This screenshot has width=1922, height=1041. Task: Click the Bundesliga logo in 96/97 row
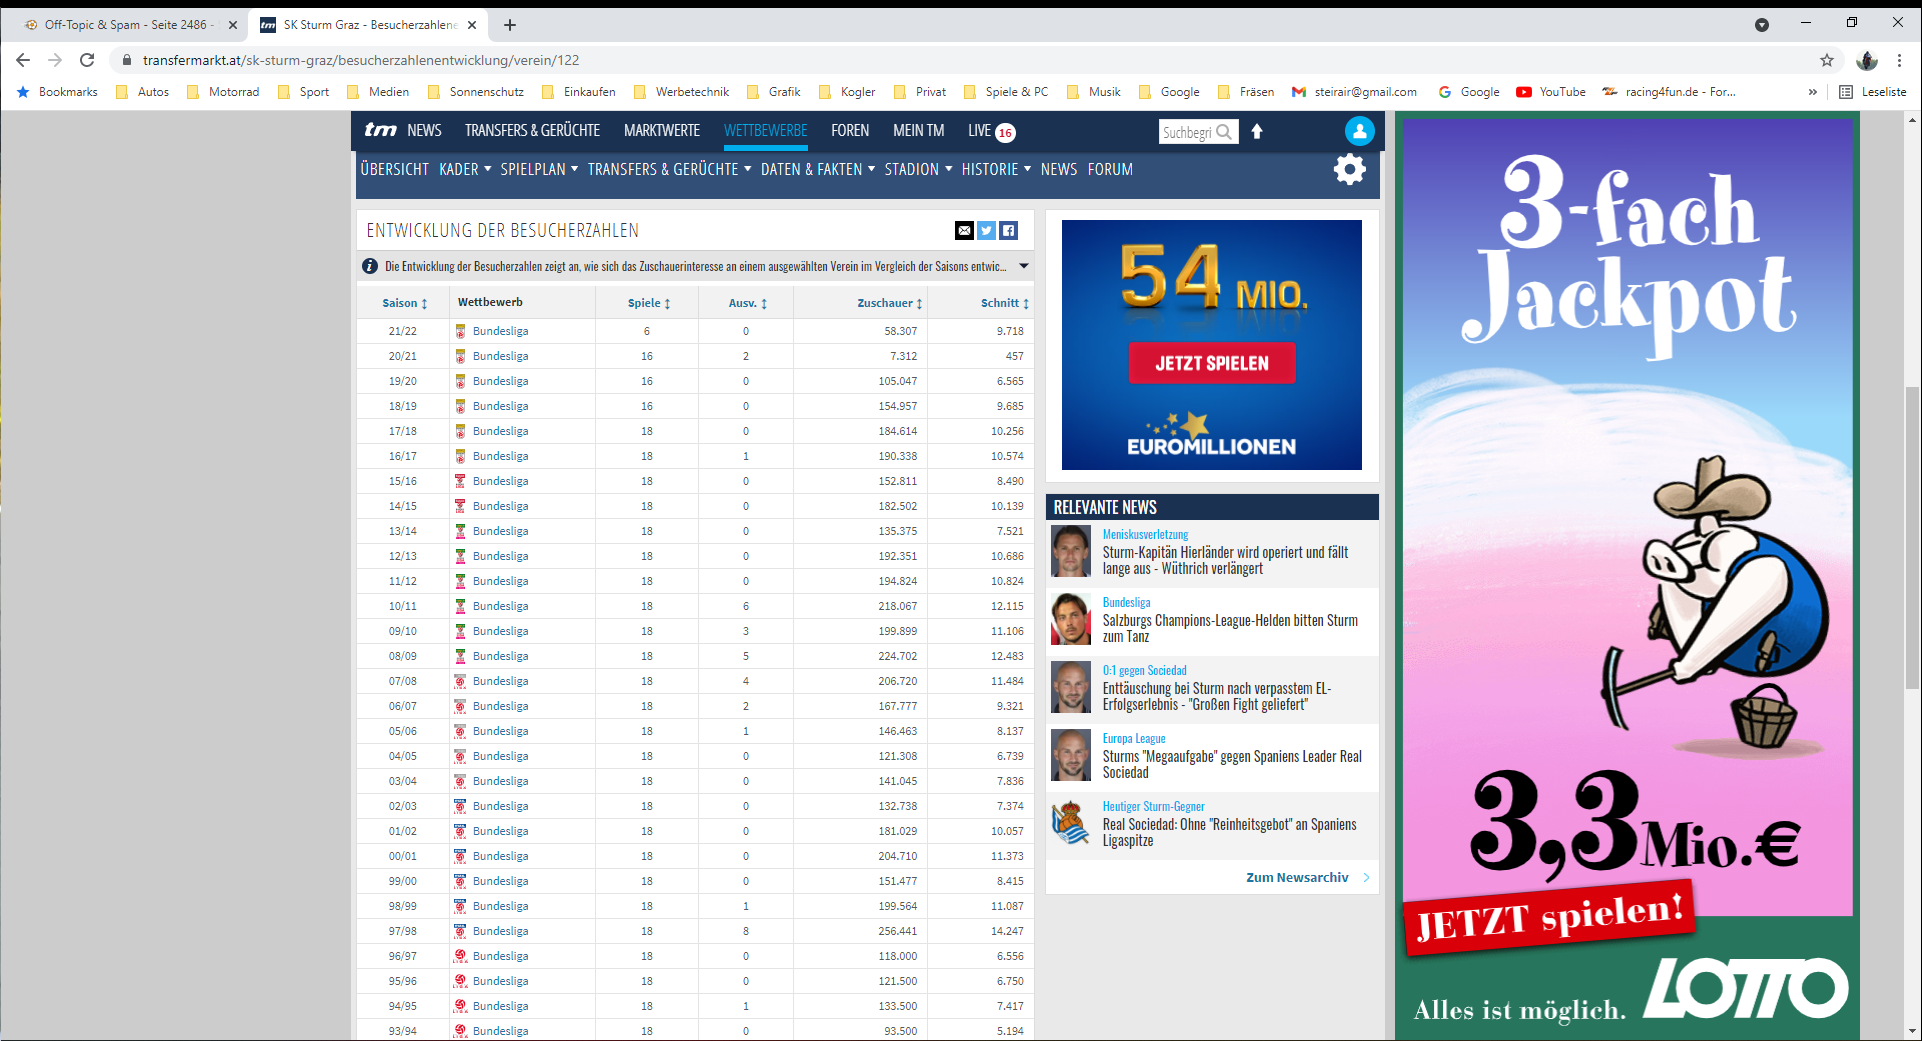coord(460,956)
